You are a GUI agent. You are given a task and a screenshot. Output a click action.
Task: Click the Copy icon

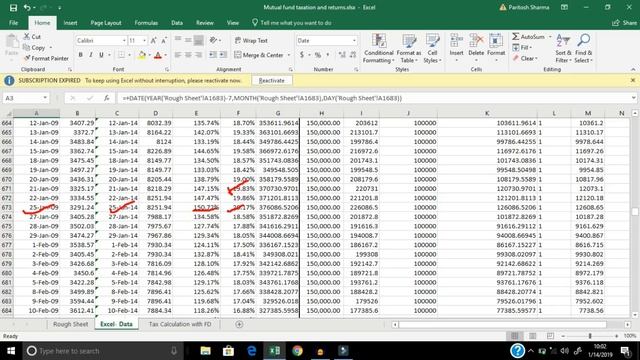(x=27, y=47)
